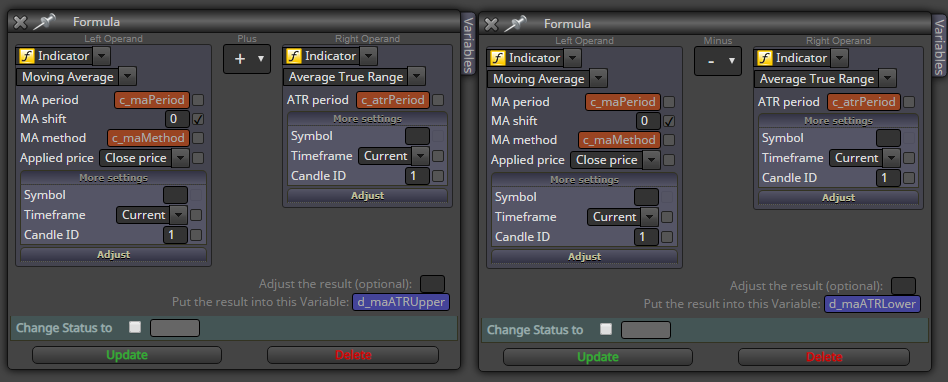
Task: Click Adjust under Average True Range in left window
Action: point(368,195)
